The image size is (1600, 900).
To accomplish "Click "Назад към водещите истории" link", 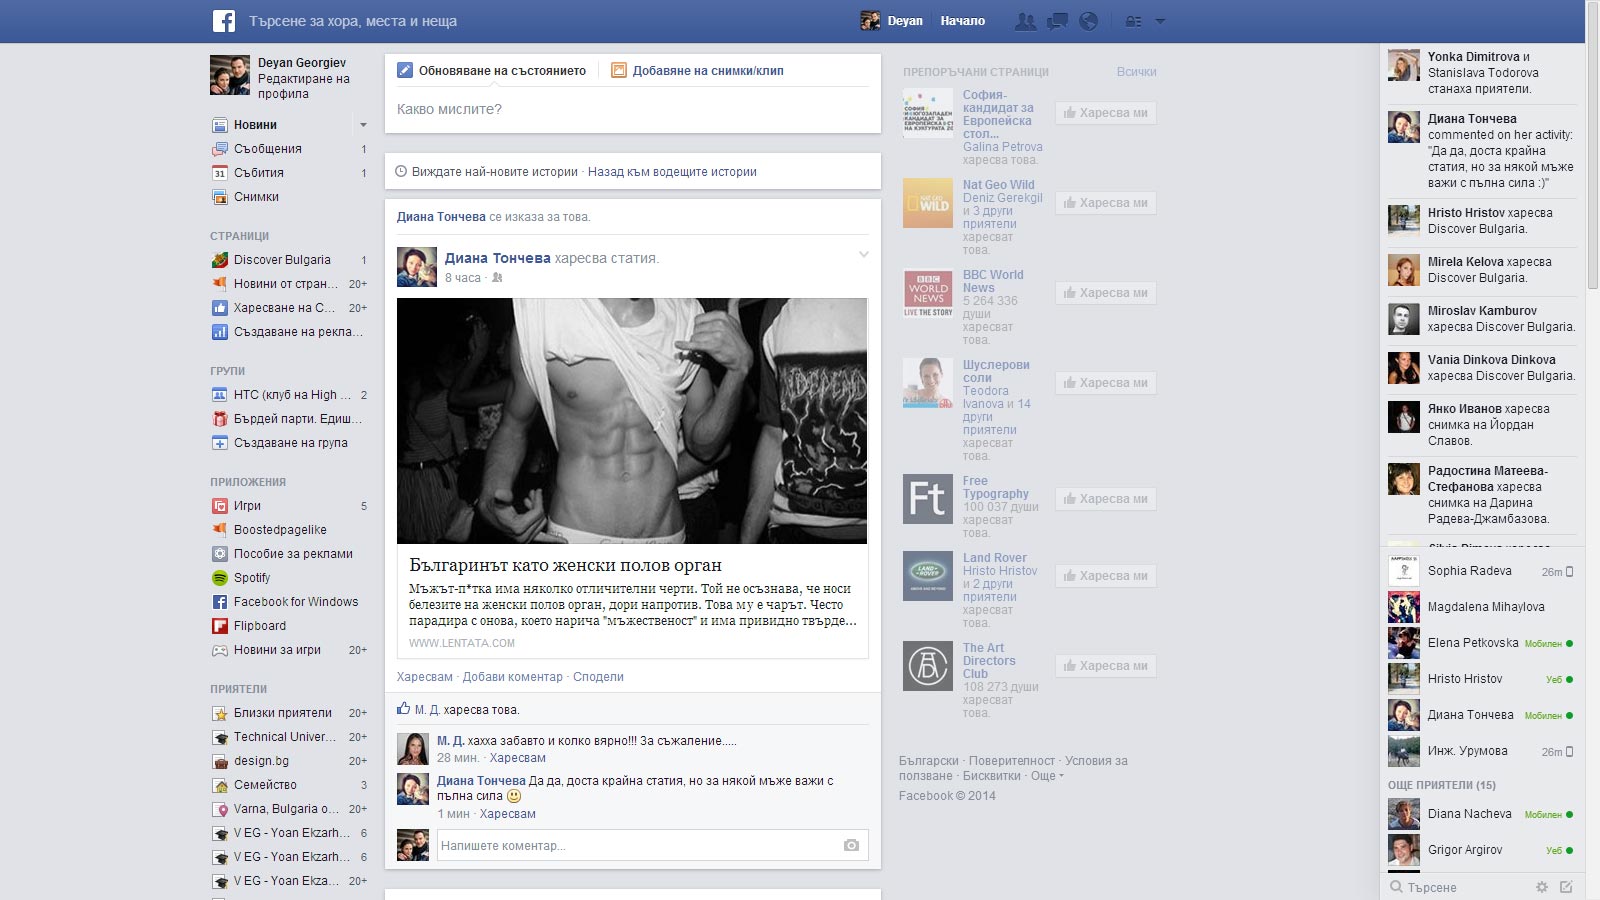I will coord(672,171).
